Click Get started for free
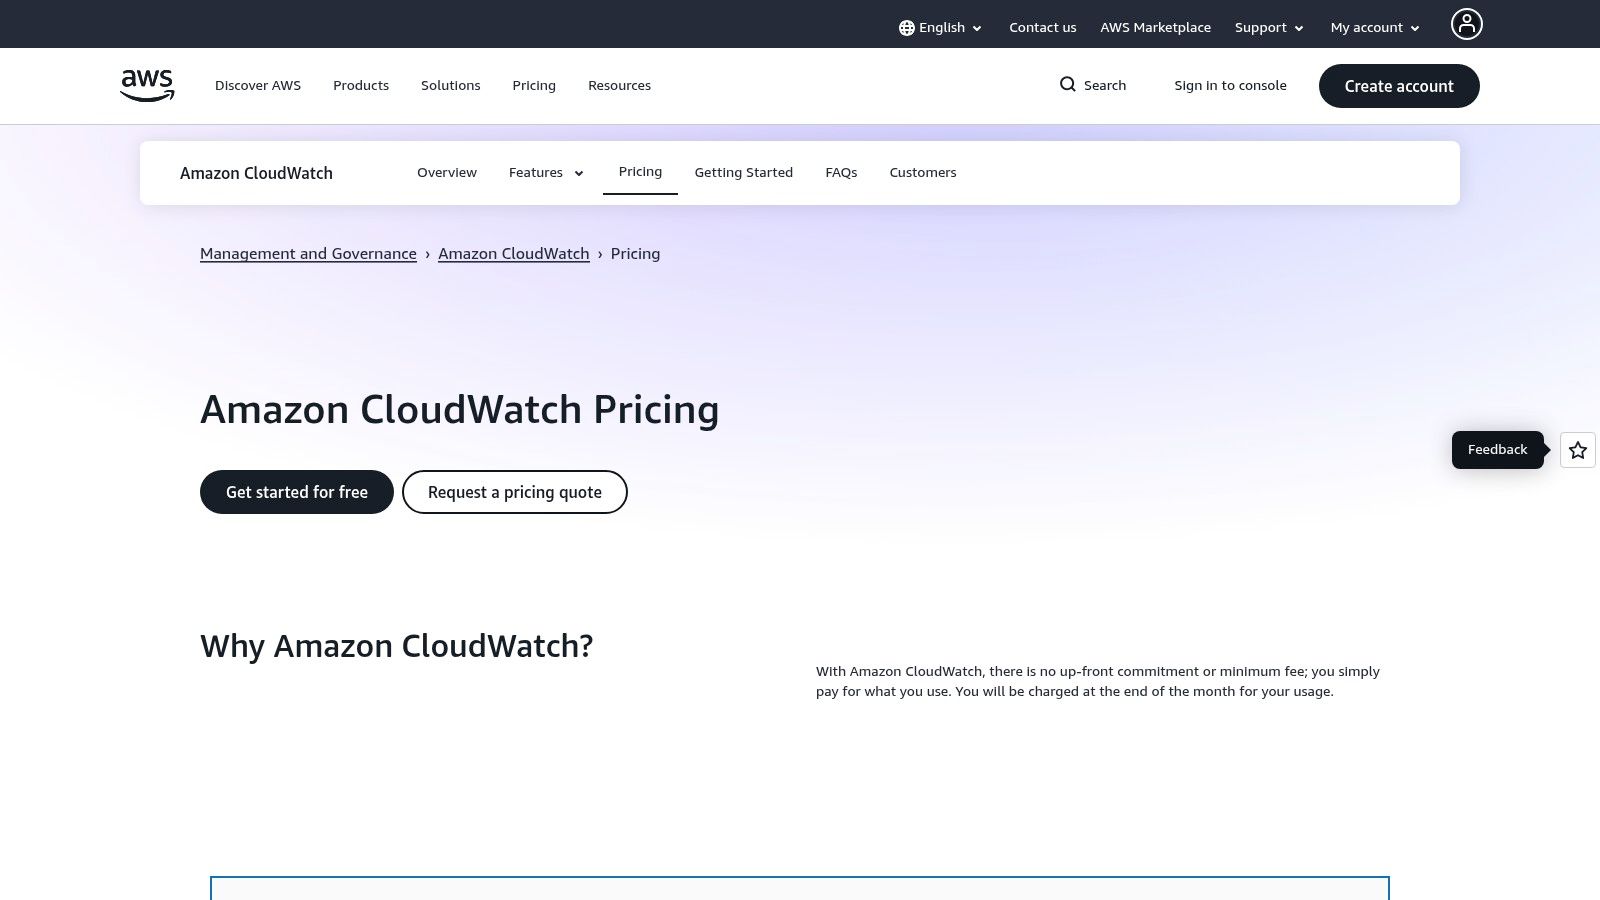The width and height of the screenshot is (1600, 900). pos(296,492)
